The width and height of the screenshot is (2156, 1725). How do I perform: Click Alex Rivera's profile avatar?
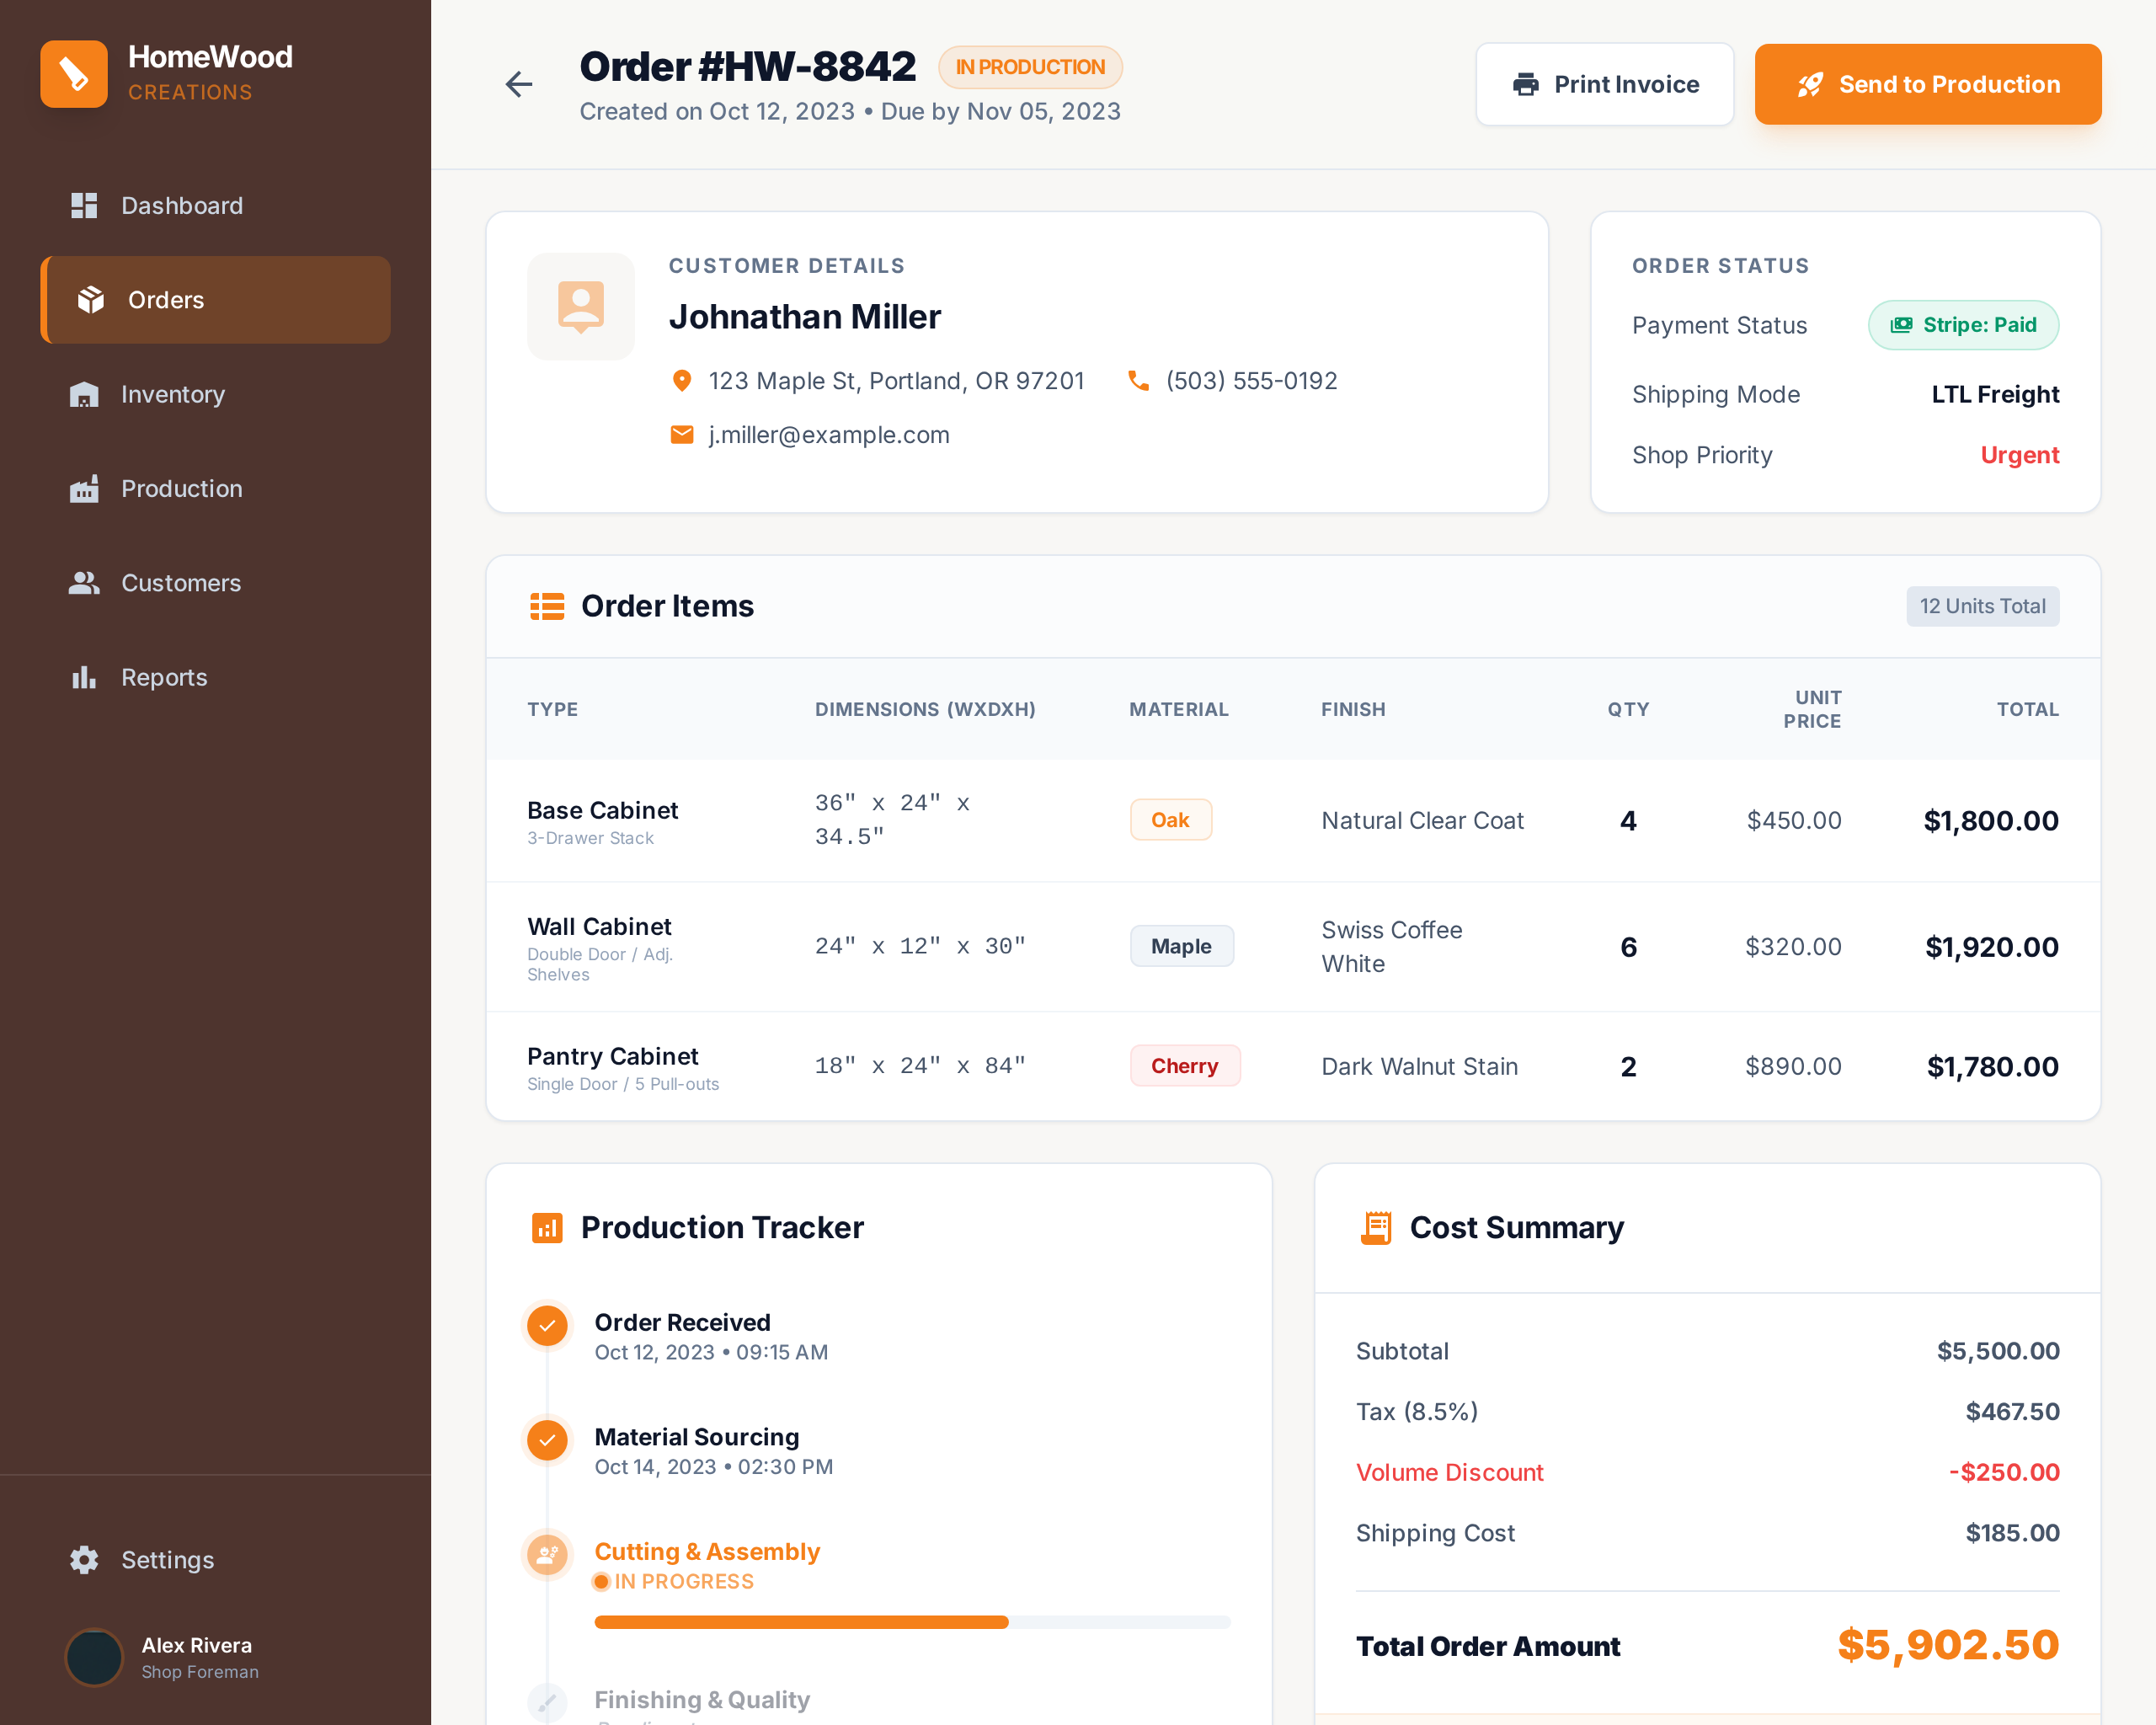tap(94, 1657)
